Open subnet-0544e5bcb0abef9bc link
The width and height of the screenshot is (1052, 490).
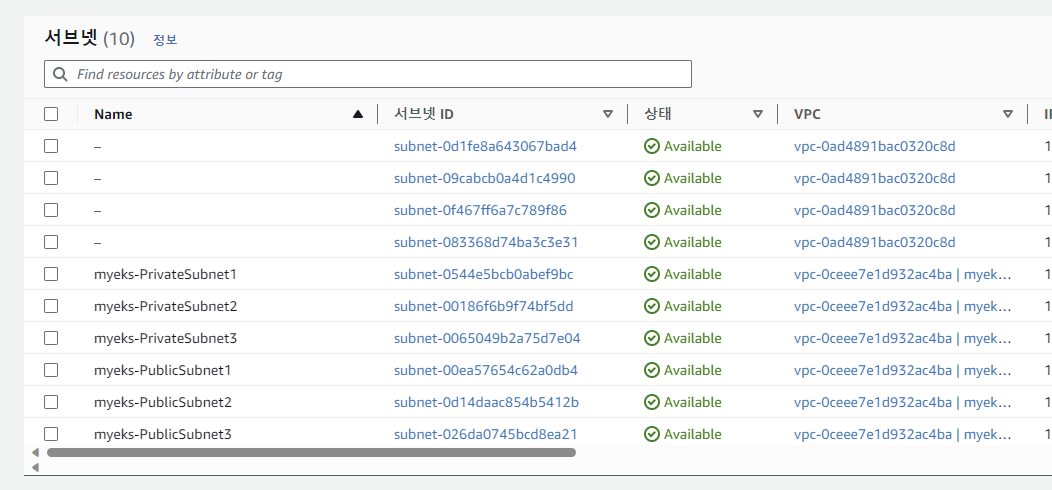484,274
